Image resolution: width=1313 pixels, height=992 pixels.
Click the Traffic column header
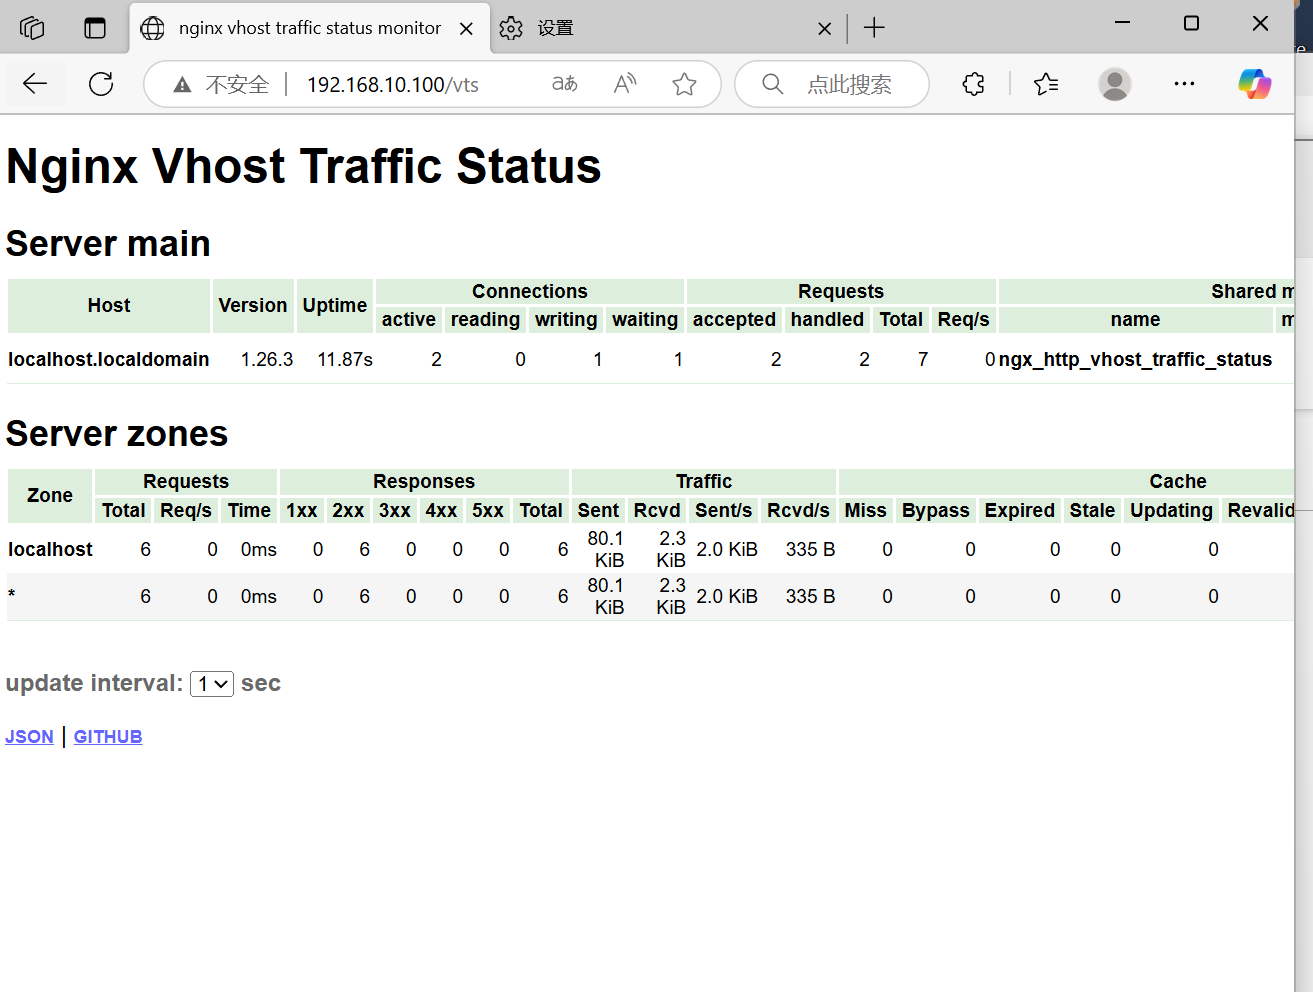click(x=704, y=481)
